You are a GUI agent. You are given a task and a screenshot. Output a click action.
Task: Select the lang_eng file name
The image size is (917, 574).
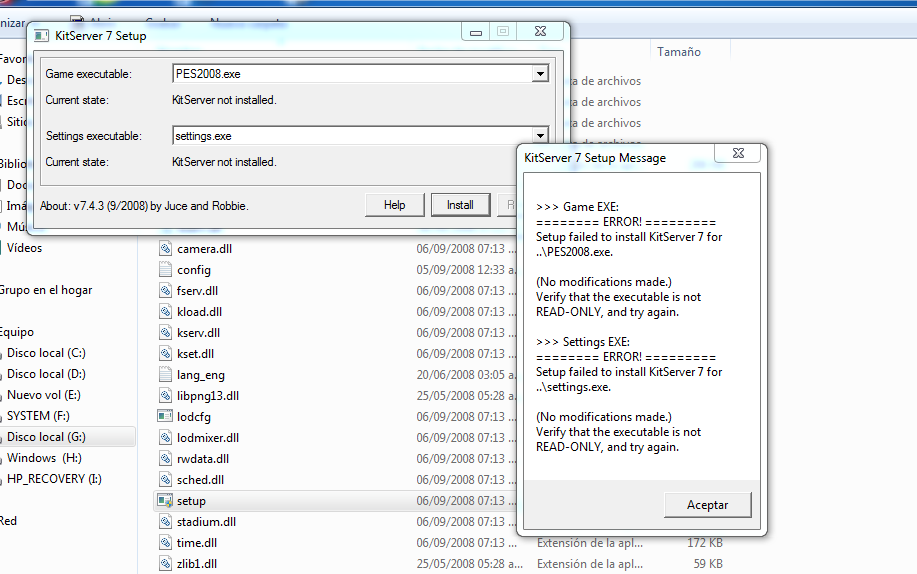point(201,375)
